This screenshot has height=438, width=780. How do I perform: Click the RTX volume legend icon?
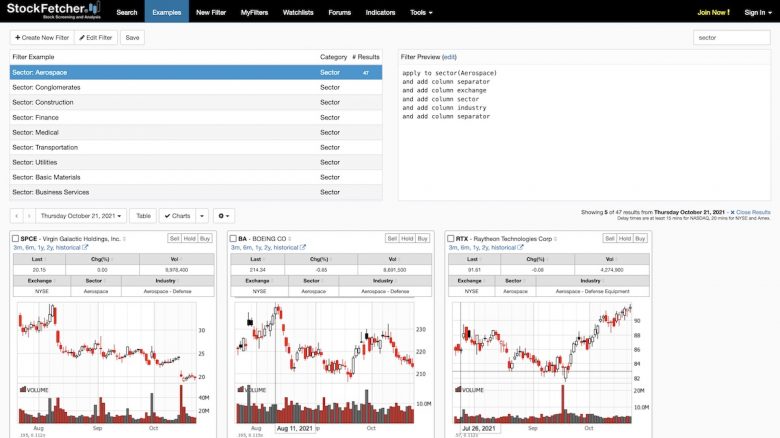click(x=458, y=389)
